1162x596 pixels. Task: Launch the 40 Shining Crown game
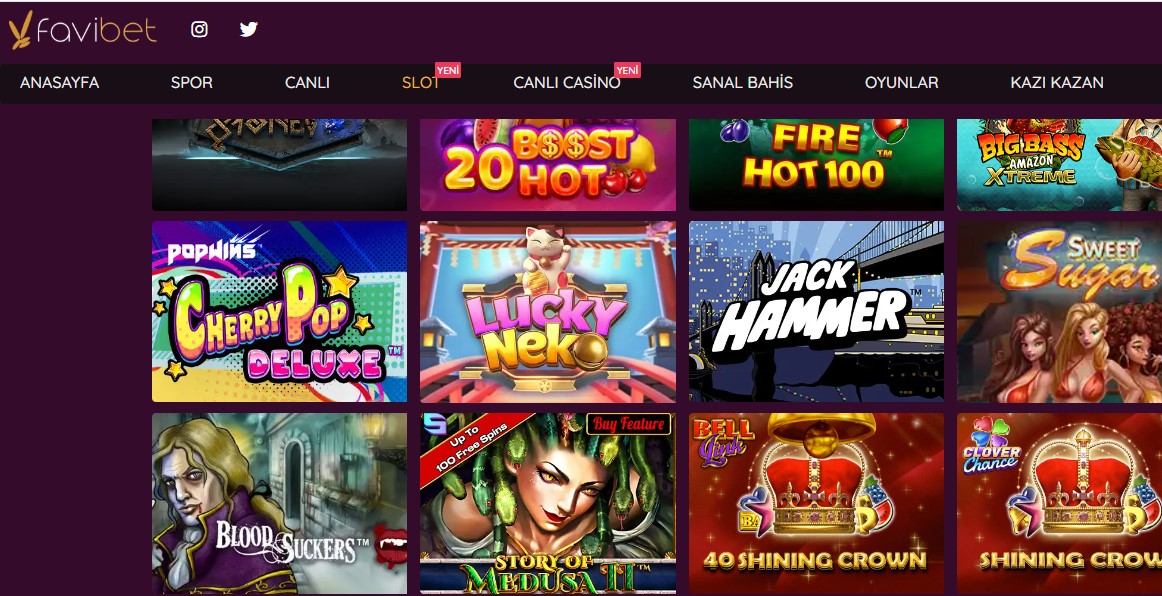[817, 503]
